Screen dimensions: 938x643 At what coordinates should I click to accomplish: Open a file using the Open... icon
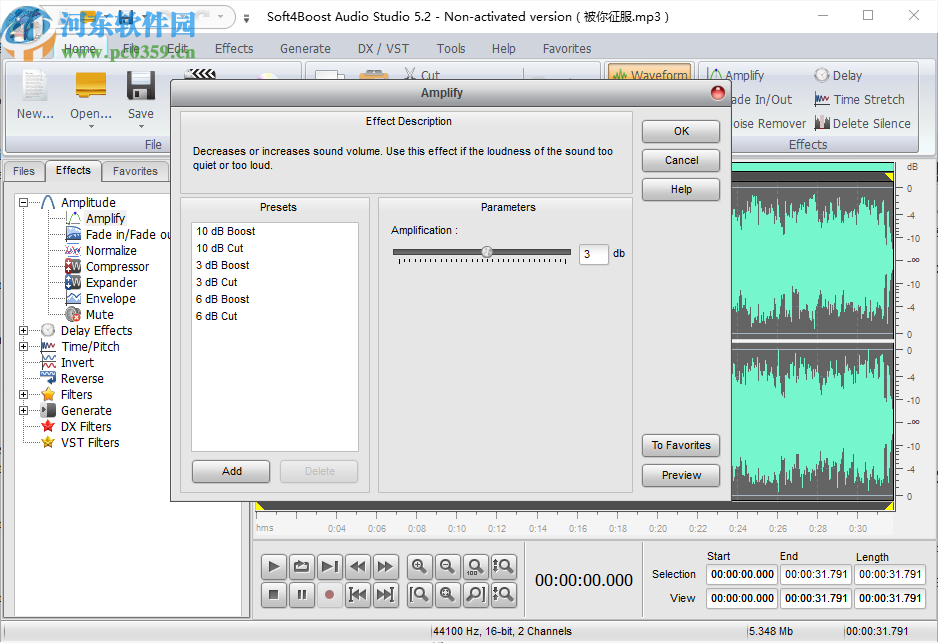point(90,98)
